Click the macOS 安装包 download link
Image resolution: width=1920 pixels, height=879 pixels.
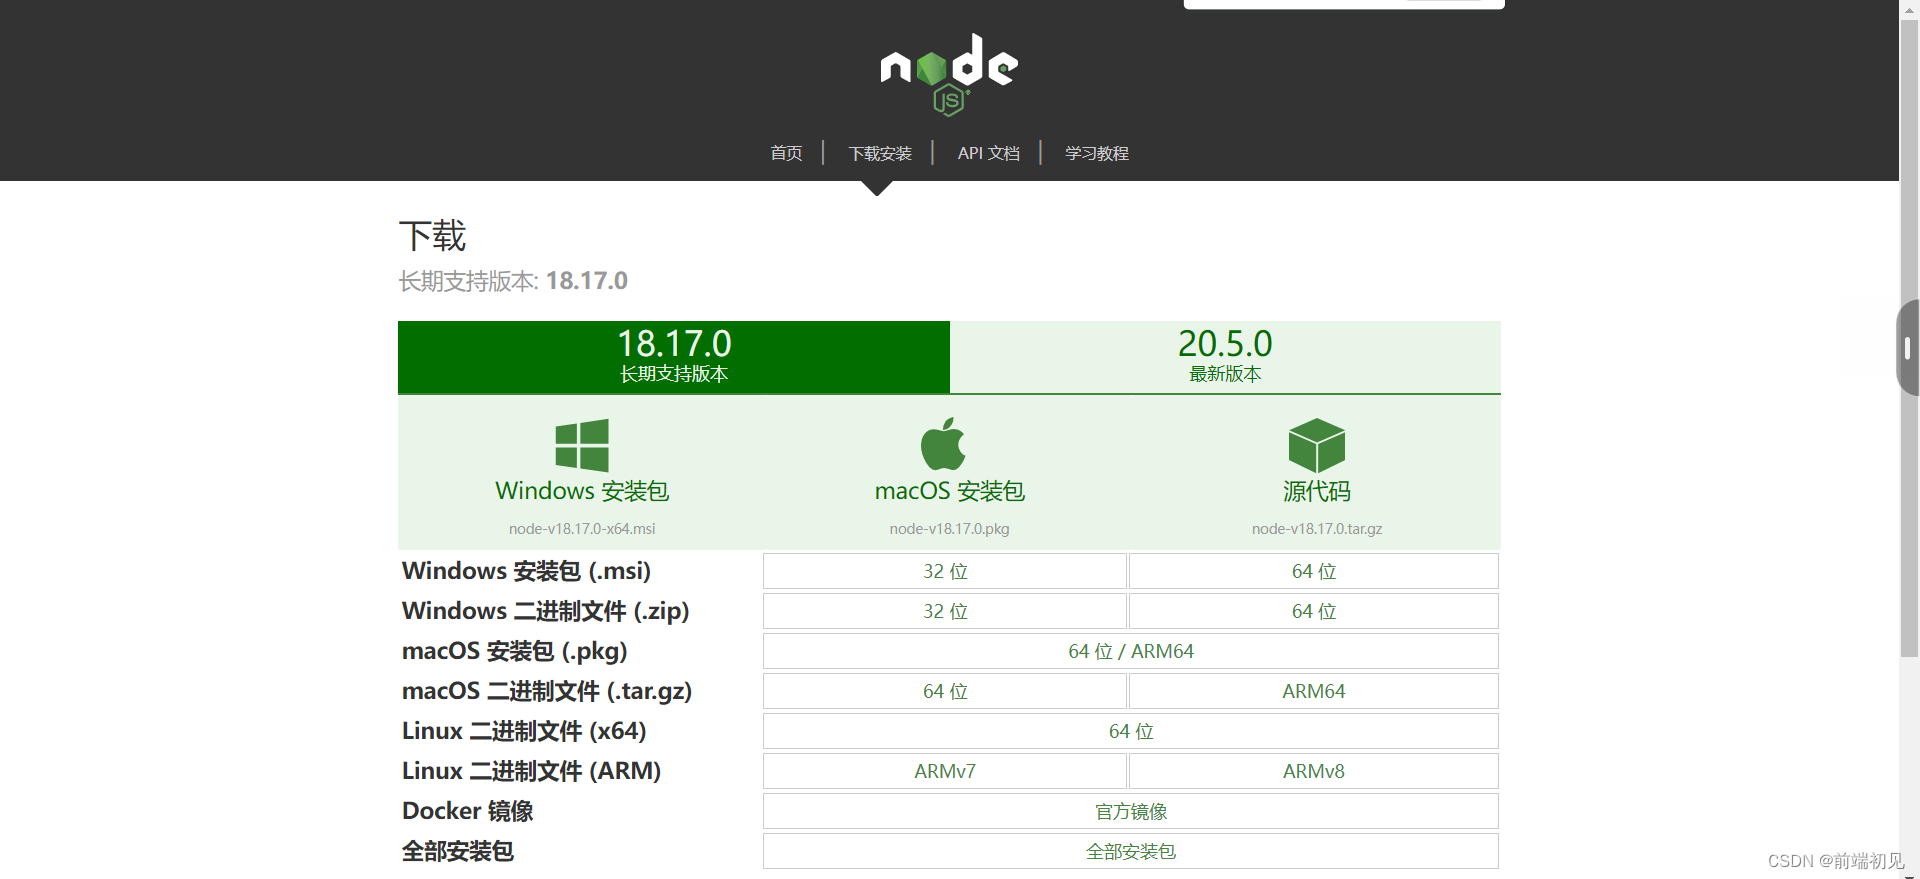coord(949,491)
